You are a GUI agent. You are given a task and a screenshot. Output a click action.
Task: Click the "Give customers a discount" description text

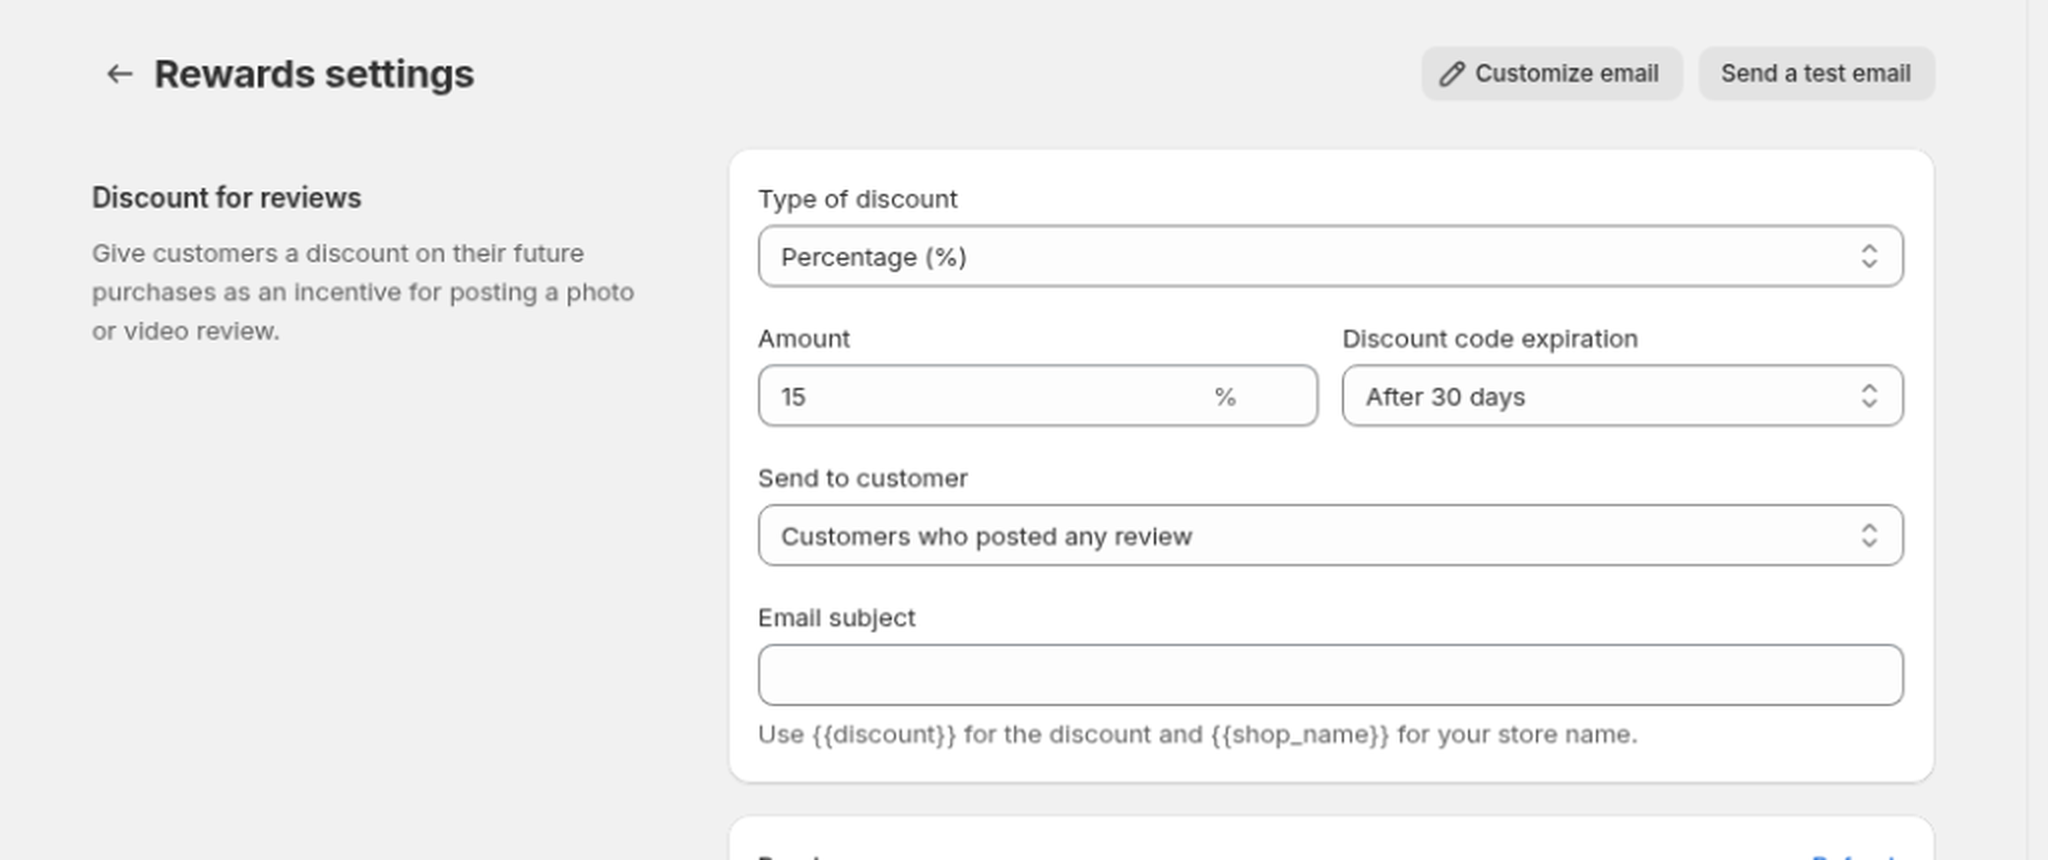(363, 292)
